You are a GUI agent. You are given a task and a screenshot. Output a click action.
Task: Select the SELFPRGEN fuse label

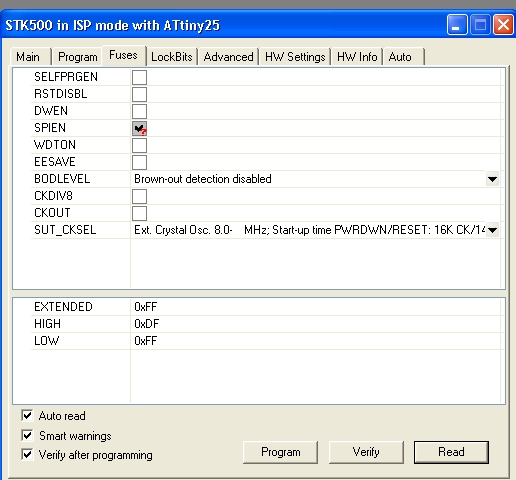click(66, 77)
